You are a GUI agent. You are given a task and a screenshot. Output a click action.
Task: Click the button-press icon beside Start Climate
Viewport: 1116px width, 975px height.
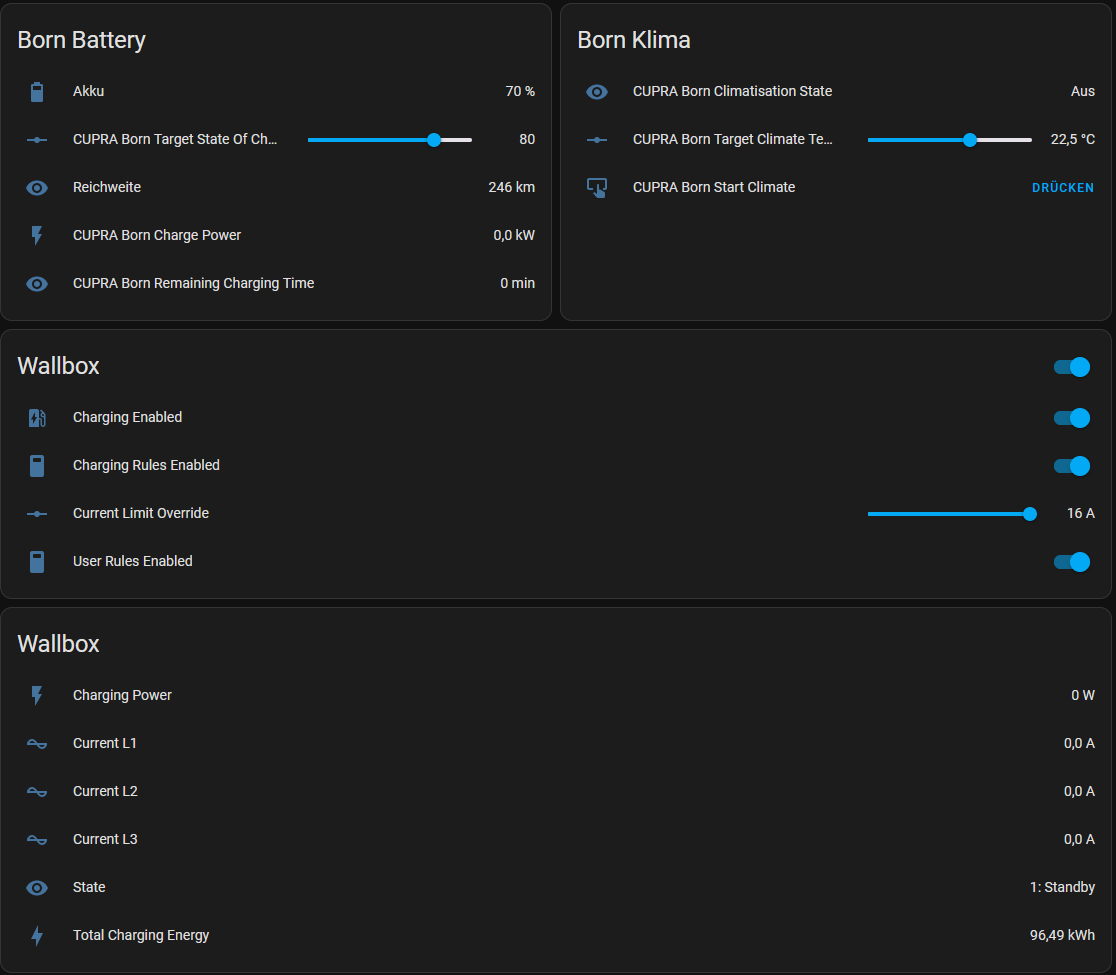tap(597, 188)
